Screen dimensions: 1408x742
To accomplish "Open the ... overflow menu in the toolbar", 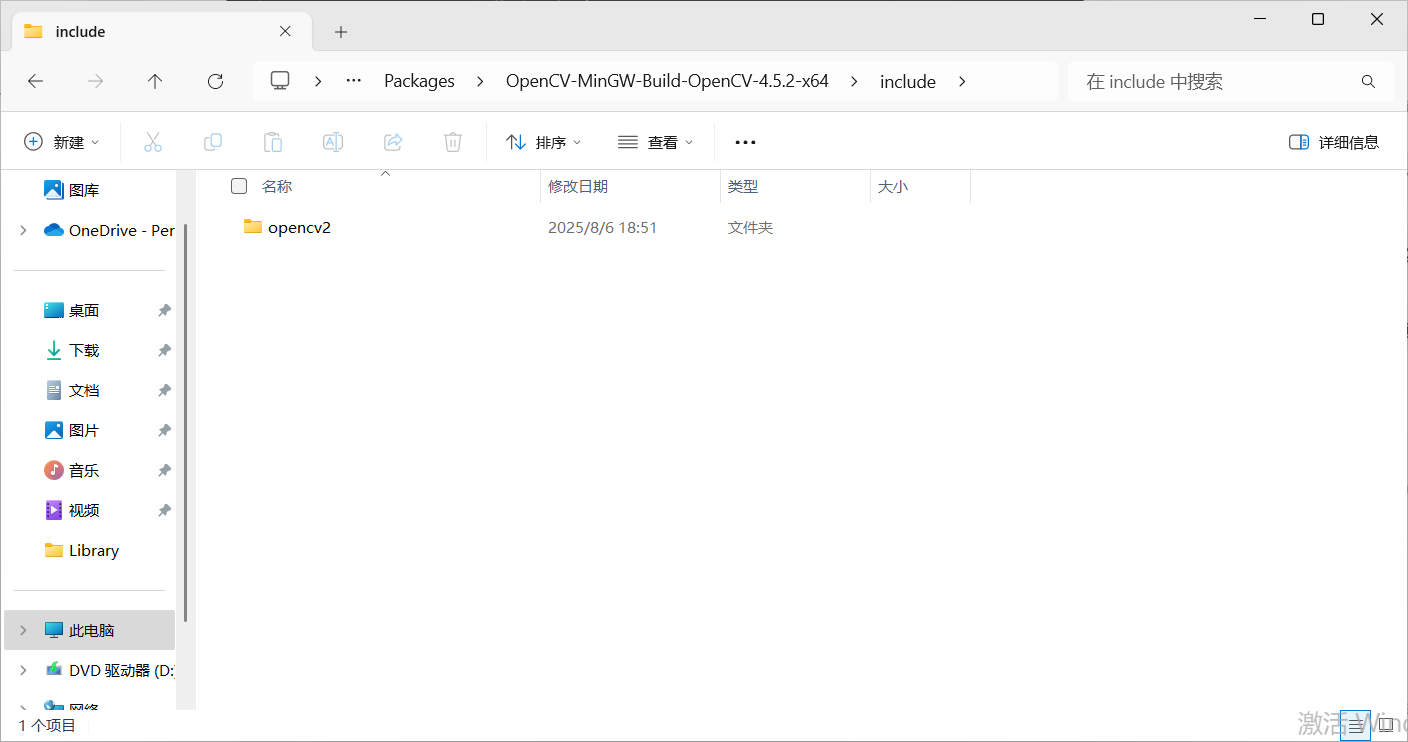I will [744, 141].
